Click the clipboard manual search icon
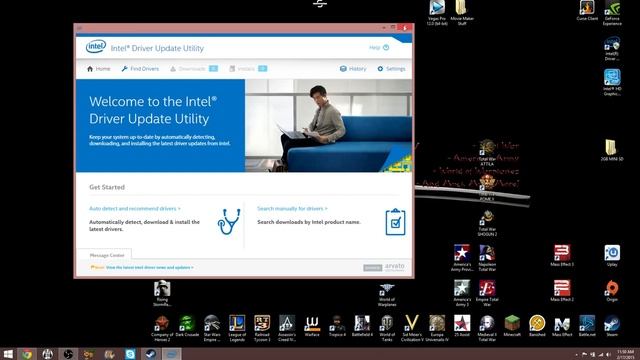This screenshot has height=360, width=640. 395,222
